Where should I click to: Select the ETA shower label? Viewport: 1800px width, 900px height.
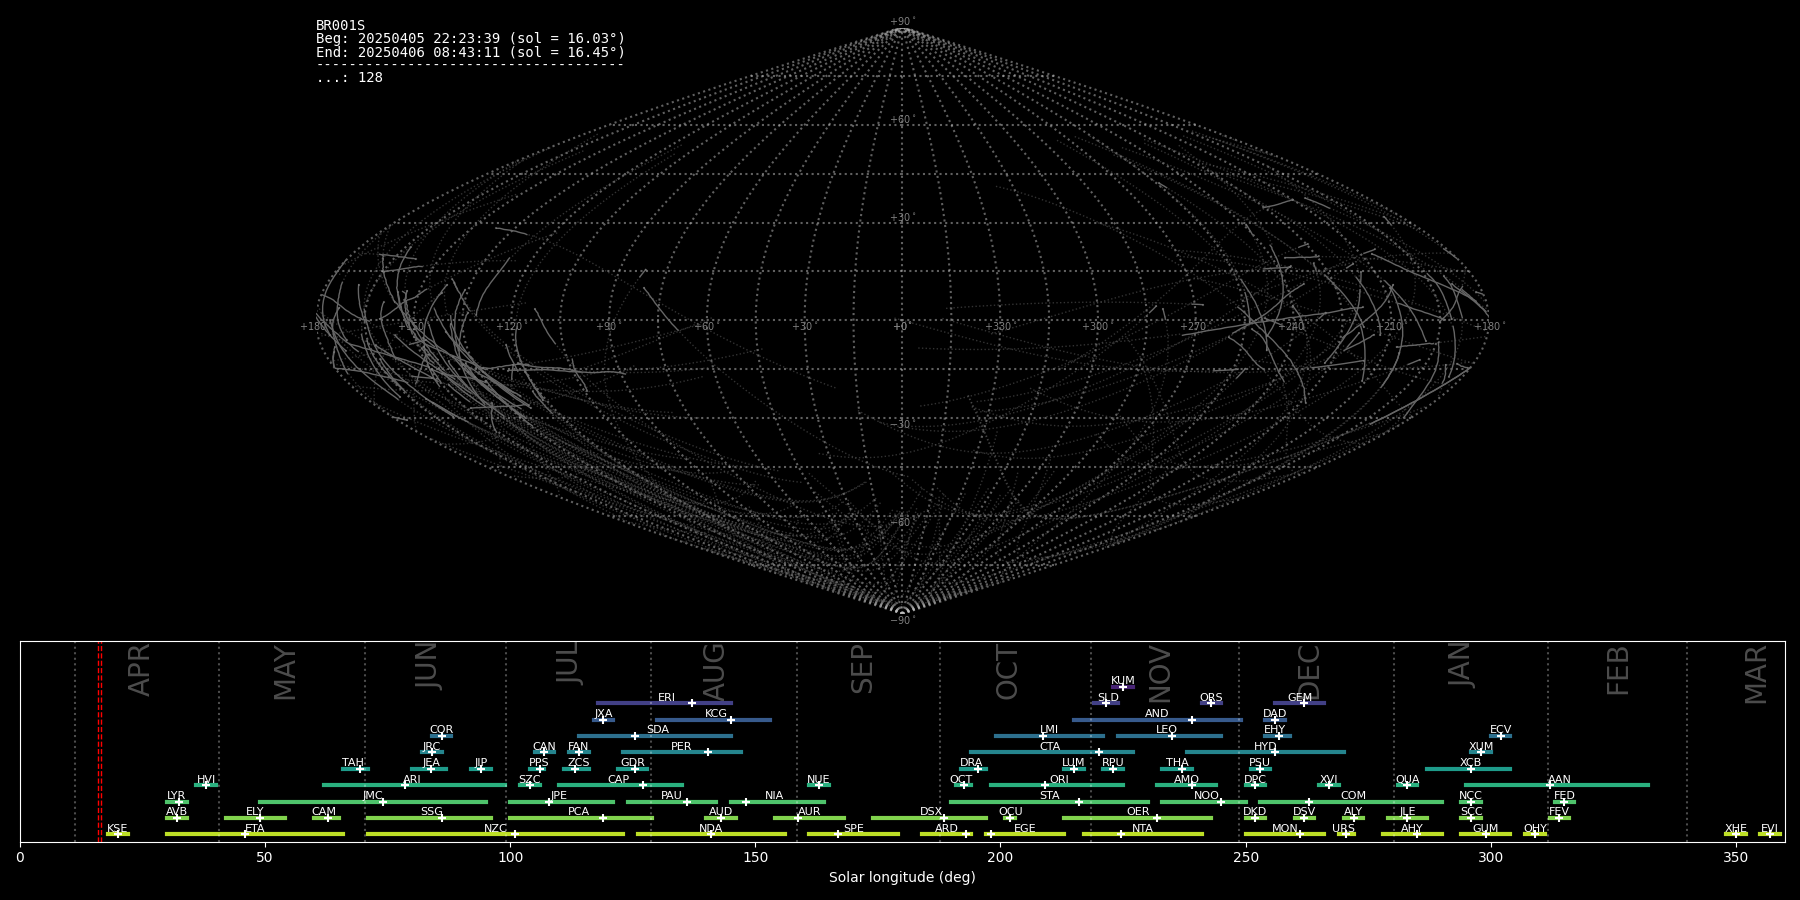(x=255, y=829)
